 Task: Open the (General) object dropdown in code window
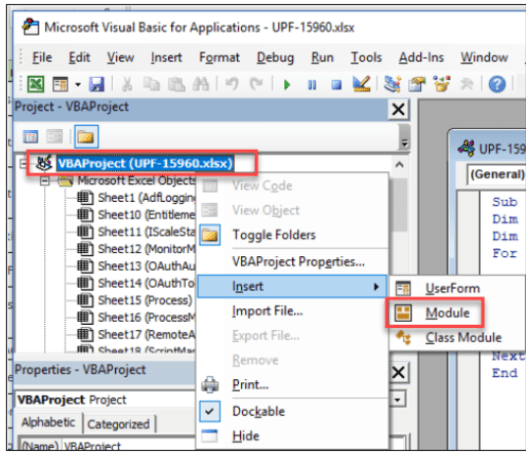pos(496,175)
